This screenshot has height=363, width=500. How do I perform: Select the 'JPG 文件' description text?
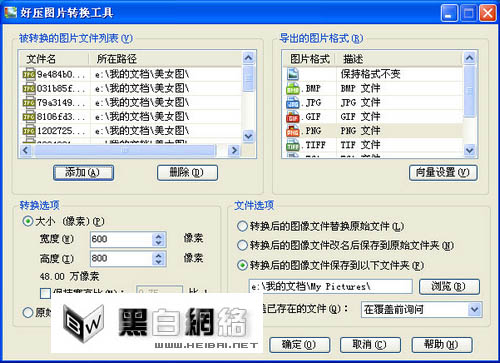point(360,103)
